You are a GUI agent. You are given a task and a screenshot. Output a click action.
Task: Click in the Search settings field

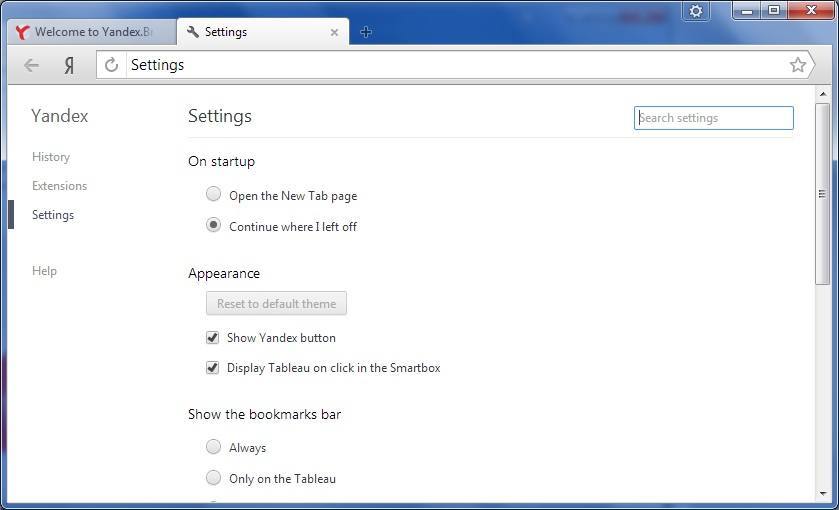click(714, 118)
